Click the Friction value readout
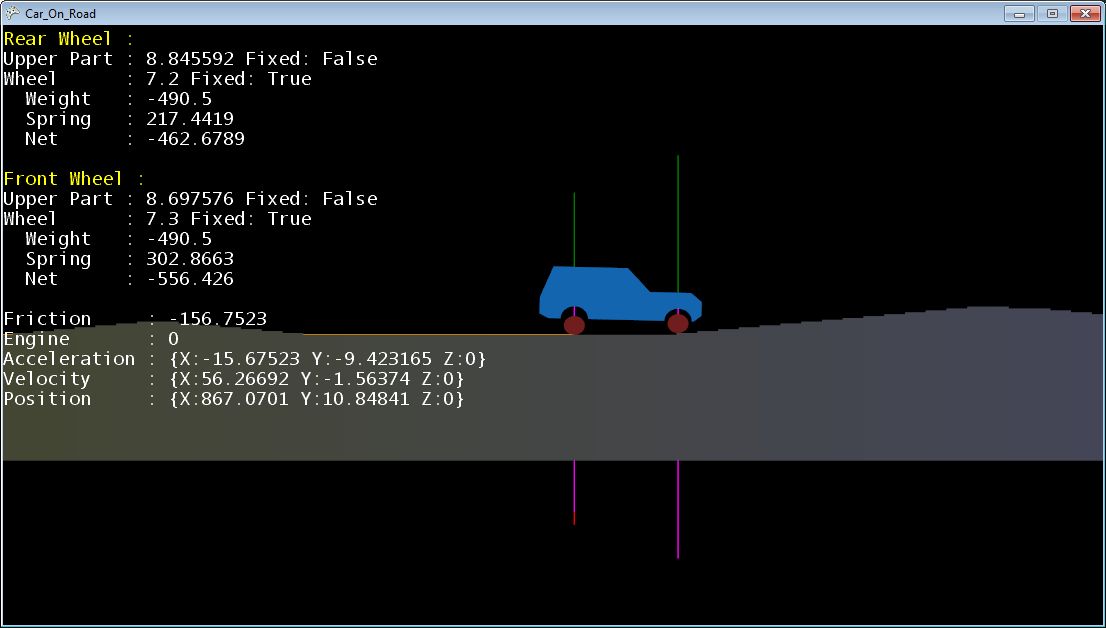The width and height of the screenshot is (1106, 628). coord(218,319)
